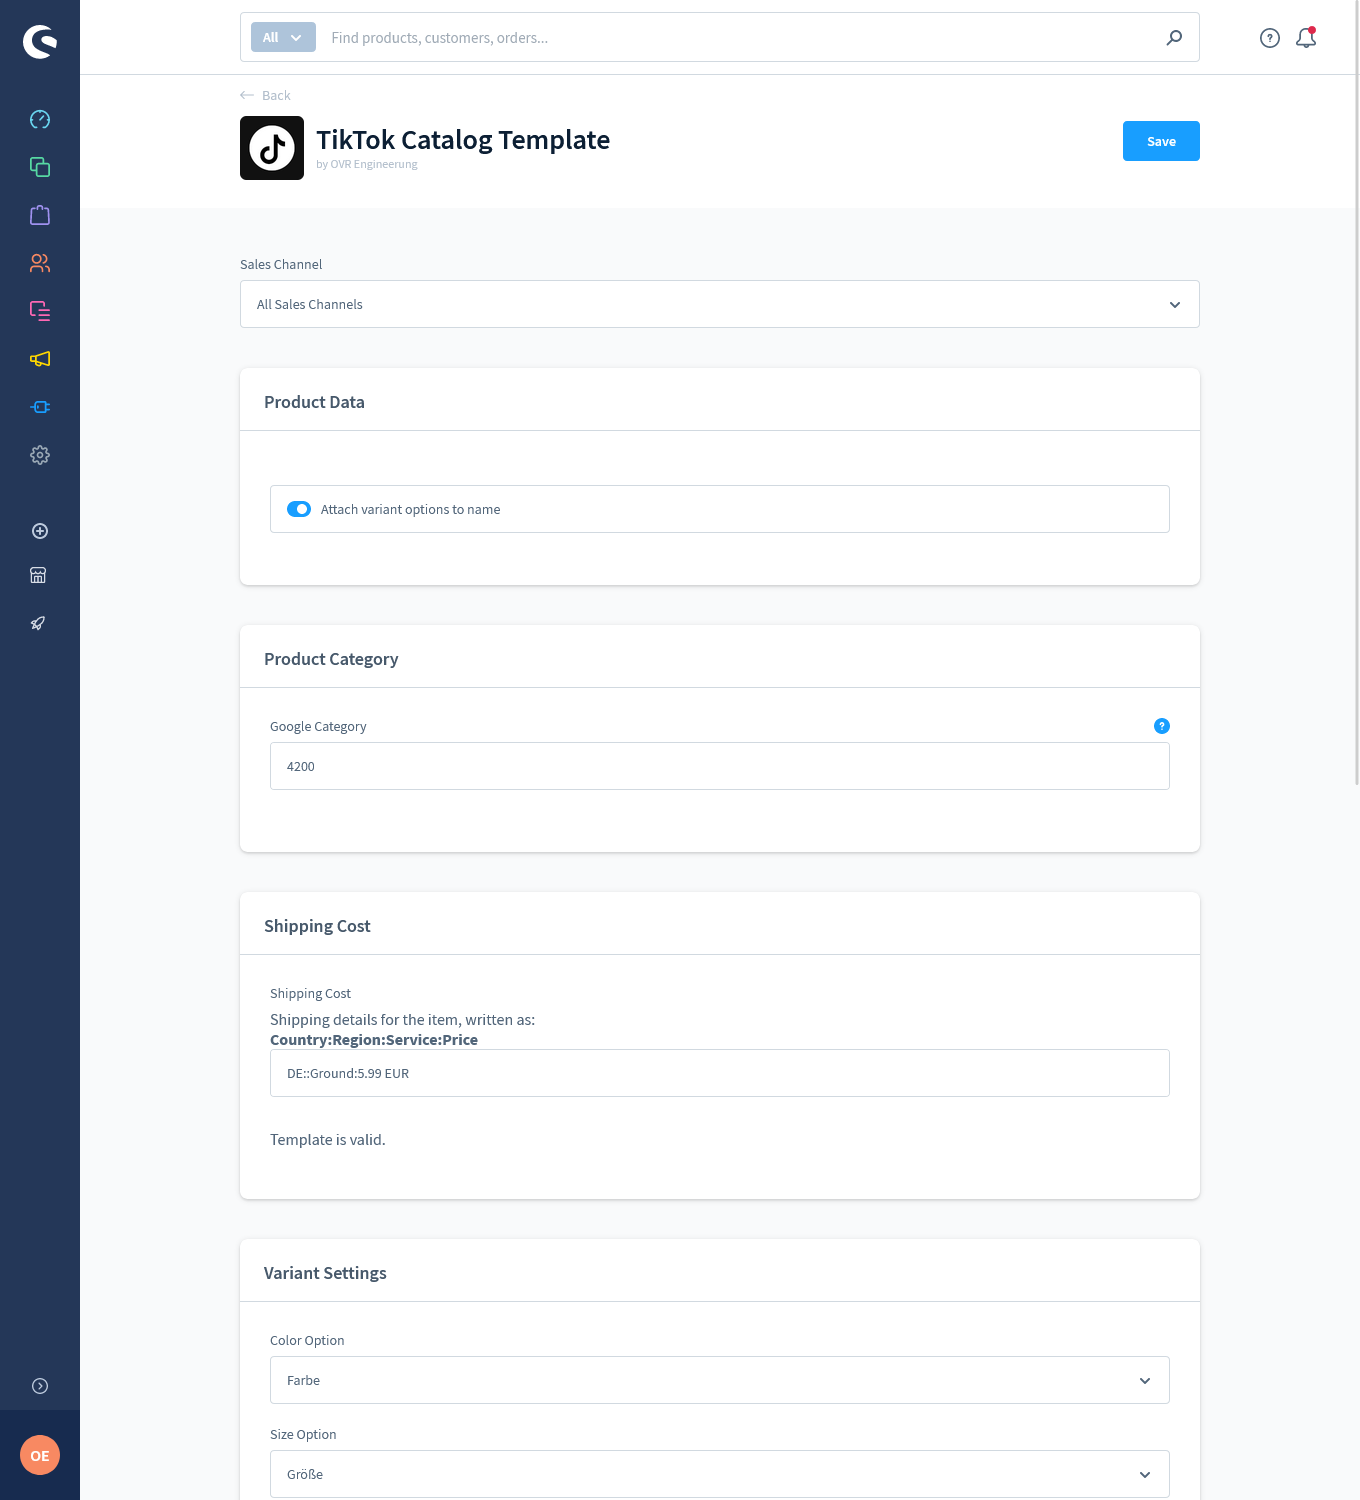Open the Settings gear icon
Screen dimensions: 1360x1500
pos(40,455)
